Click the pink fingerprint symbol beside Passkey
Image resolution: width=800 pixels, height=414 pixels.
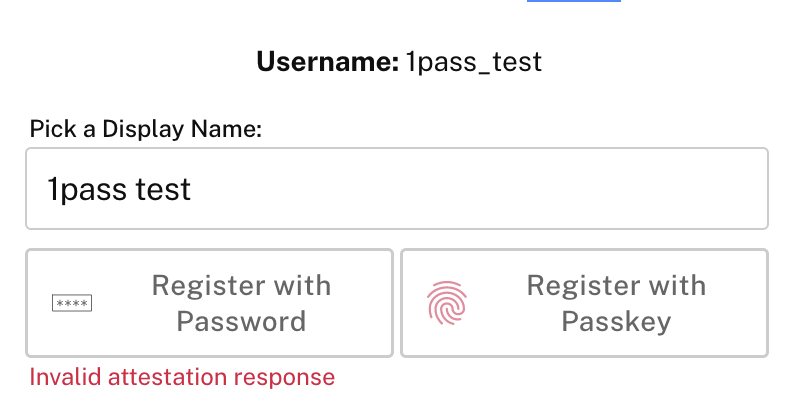point(447,303)
